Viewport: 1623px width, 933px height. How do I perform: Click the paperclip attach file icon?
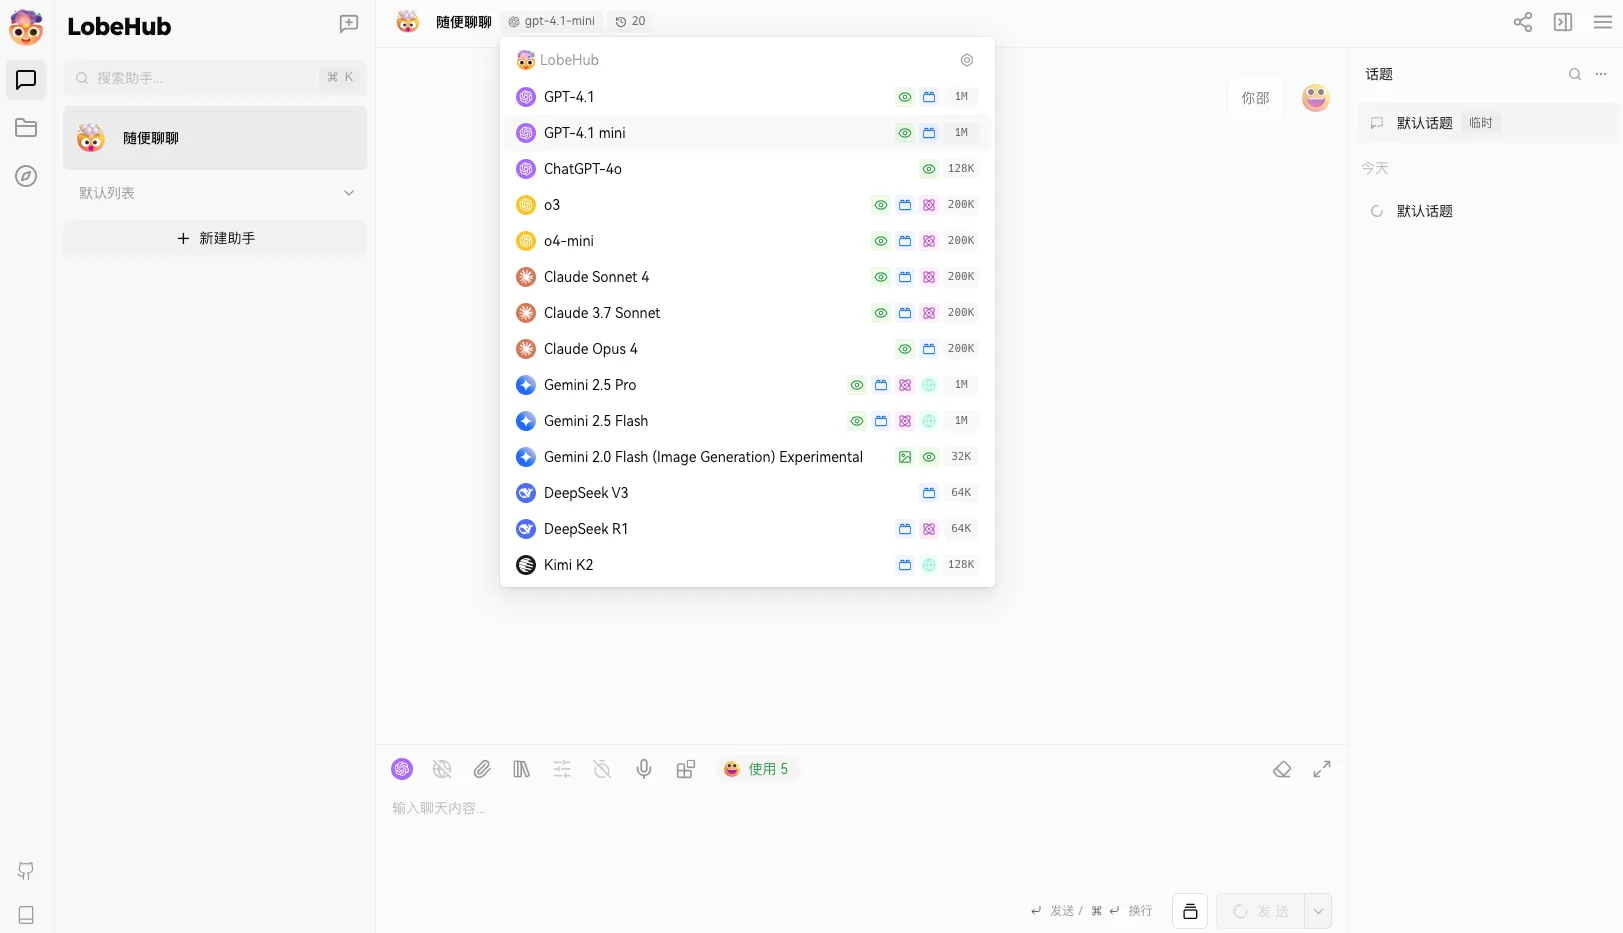pos(482,769)
